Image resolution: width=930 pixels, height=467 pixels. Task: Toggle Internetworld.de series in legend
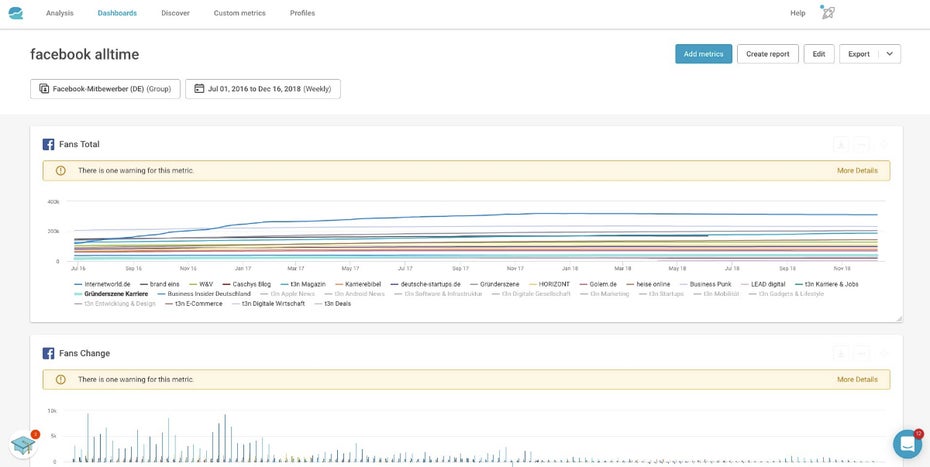[x=102, y=284]
